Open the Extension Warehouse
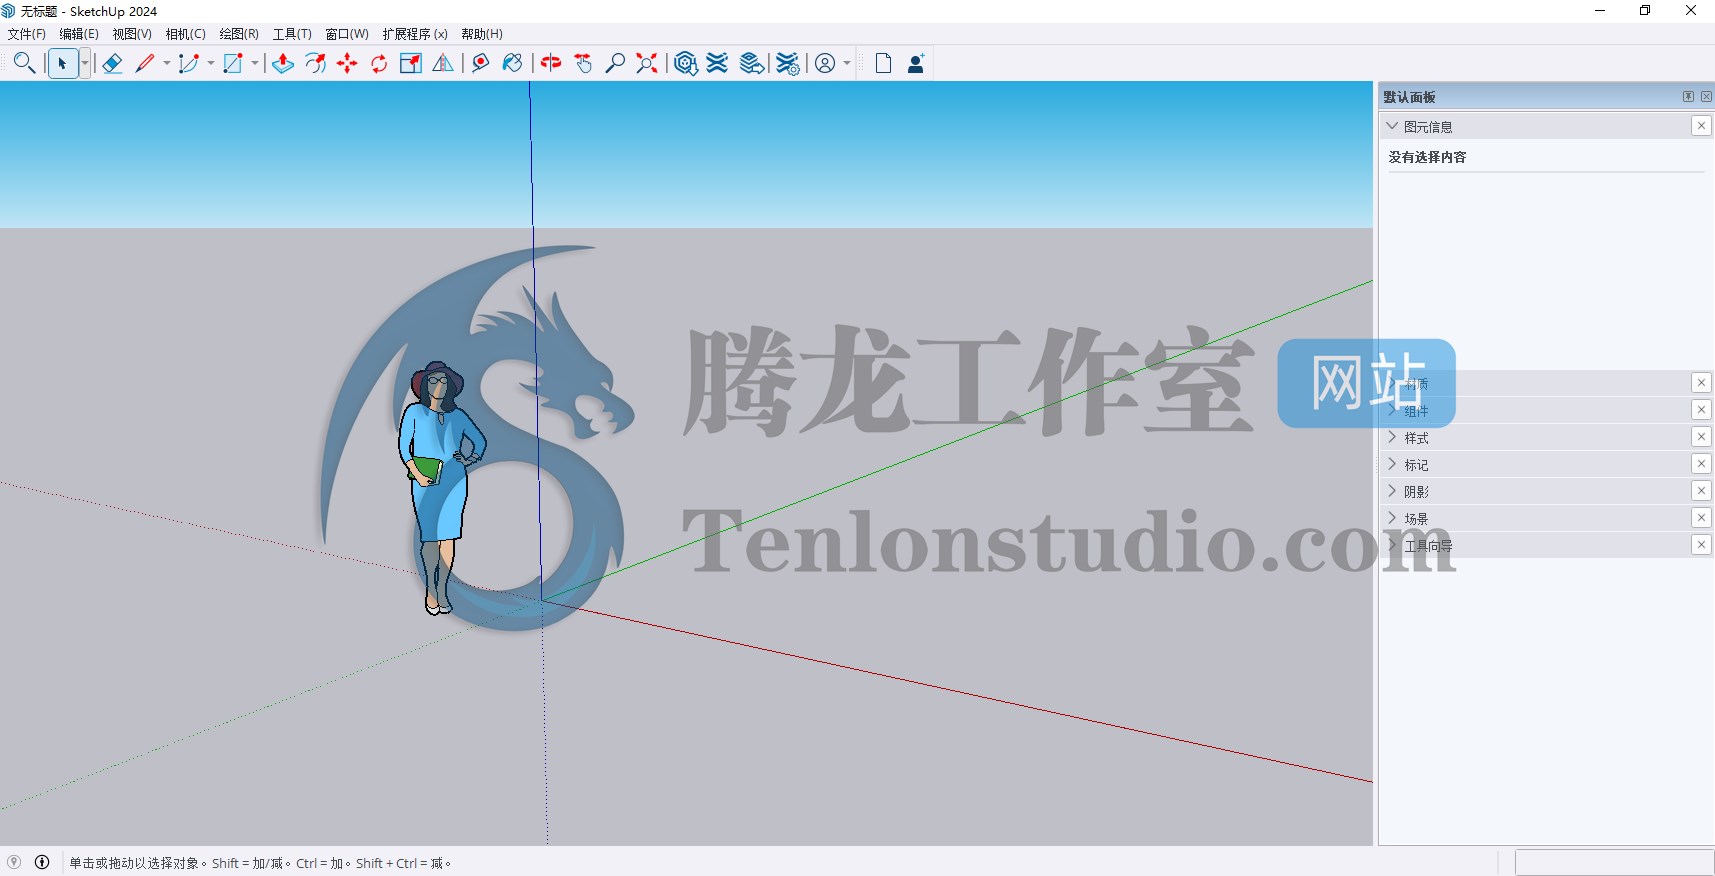The width and height of the screenshot is (1715, 876). (717, 63)
